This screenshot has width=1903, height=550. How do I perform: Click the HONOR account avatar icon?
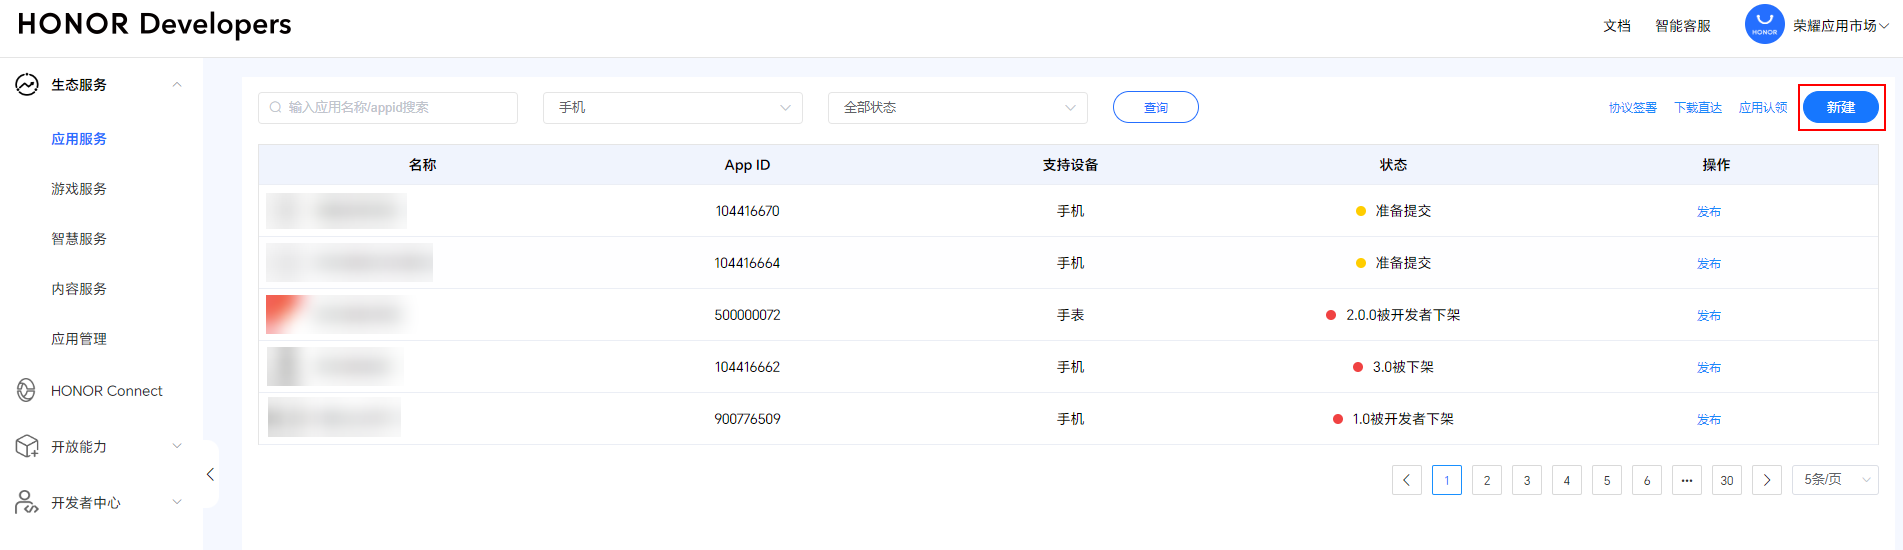pos(1764,25)
